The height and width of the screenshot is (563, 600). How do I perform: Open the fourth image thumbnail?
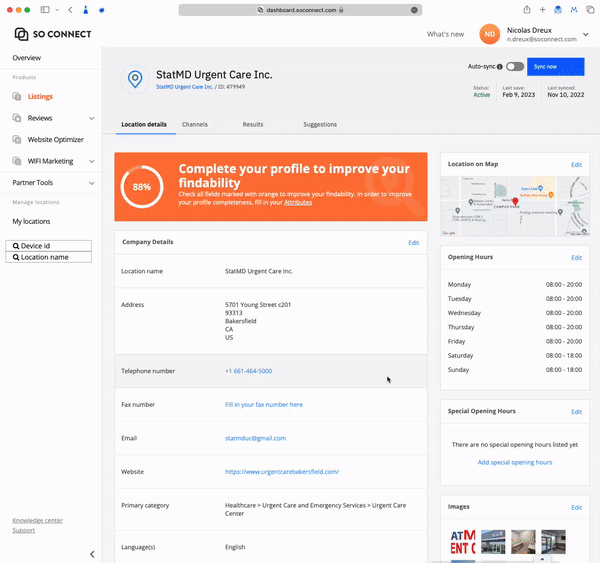click(553, 542)
